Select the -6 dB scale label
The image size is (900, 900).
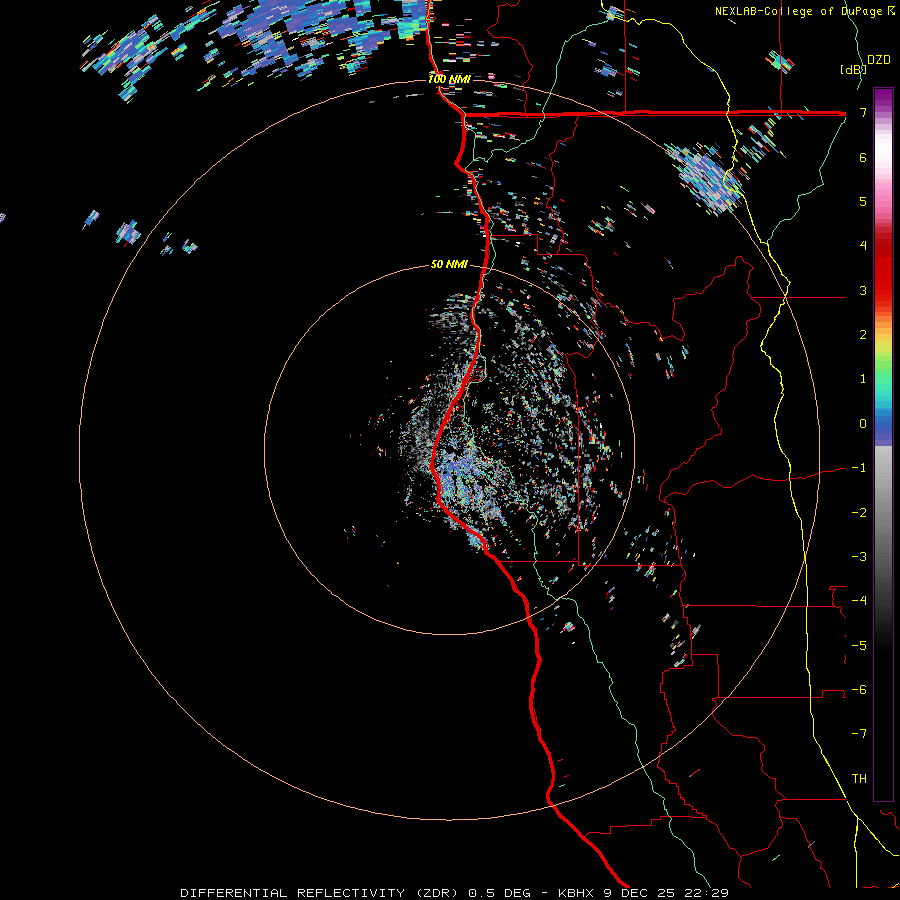click(859, 690)
